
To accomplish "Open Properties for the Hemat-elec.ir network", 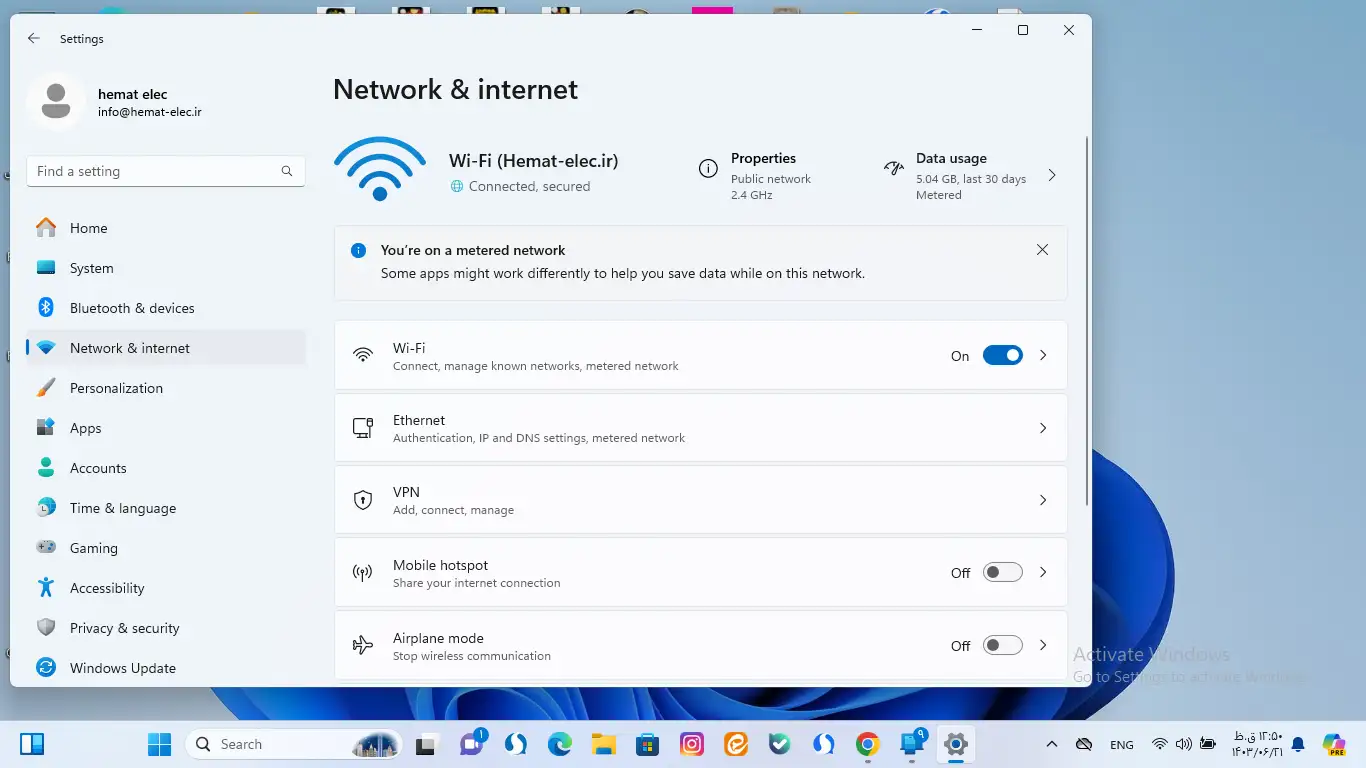I will tap(710, 170).
